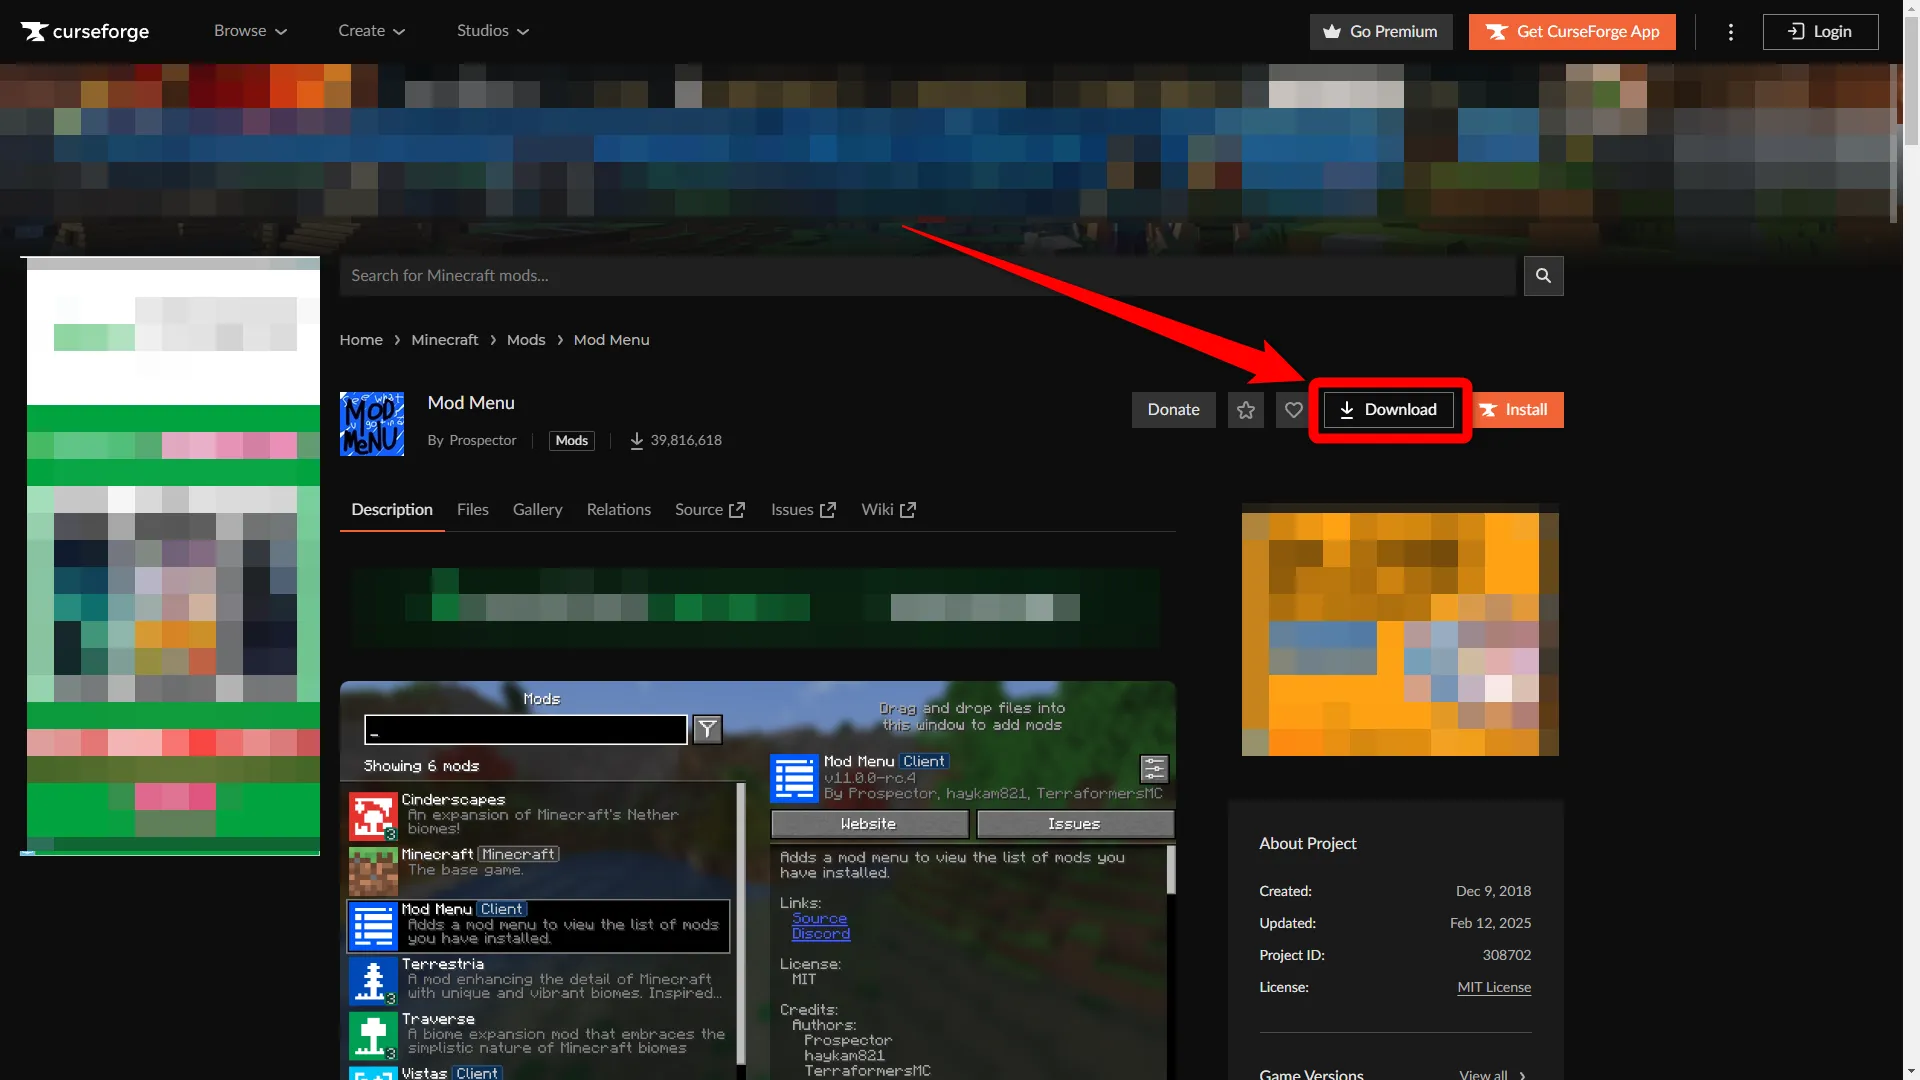Open the Studios dropdown menu
Image resolution: width=1920 pixels, height=1080 pixels.
(x=493, y=31)
